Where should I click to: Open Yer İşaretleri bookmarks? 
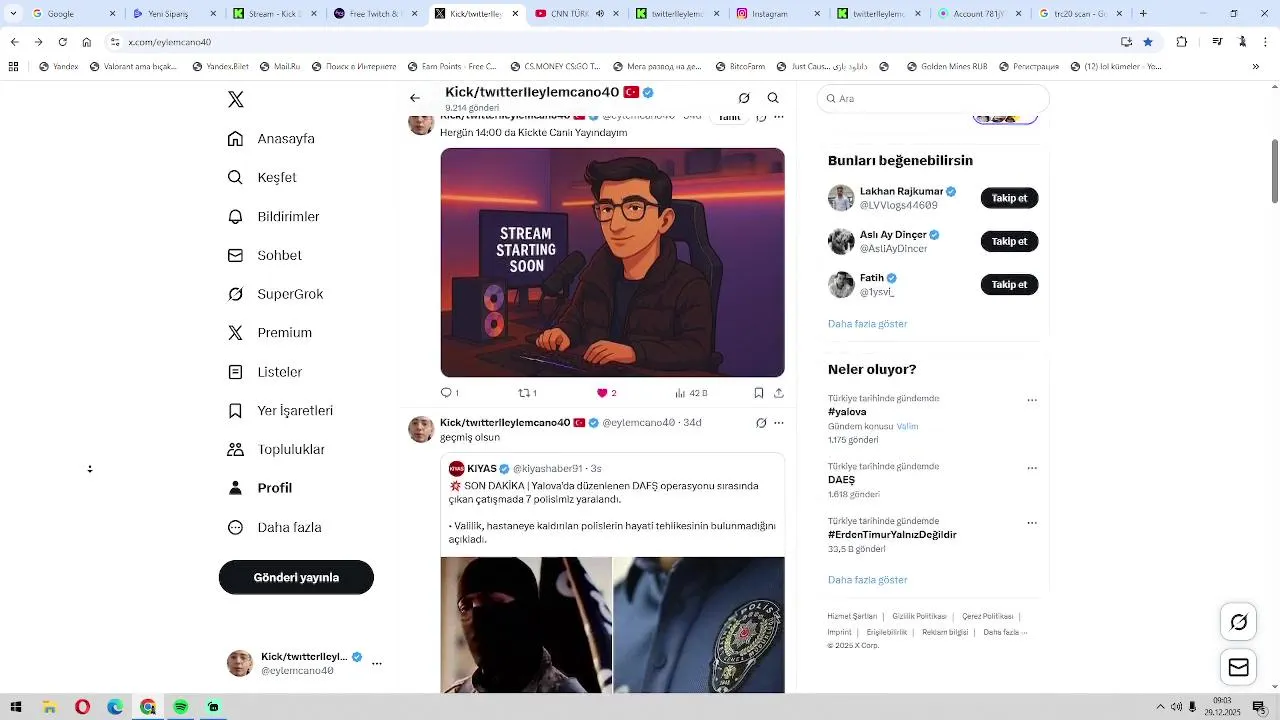[280, 411]
